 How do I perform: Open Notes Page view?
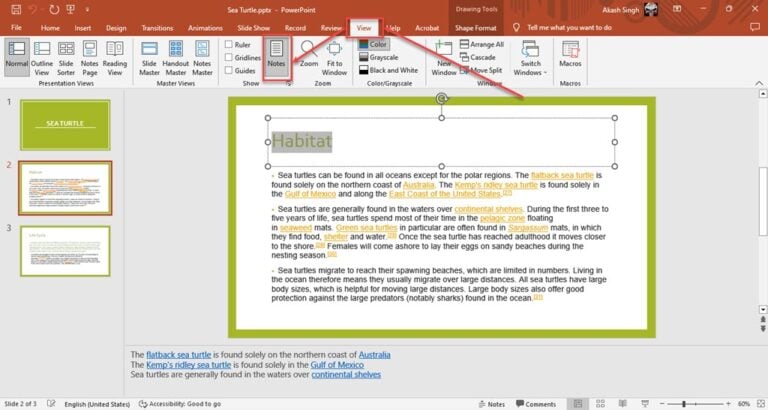pos(90,57)
